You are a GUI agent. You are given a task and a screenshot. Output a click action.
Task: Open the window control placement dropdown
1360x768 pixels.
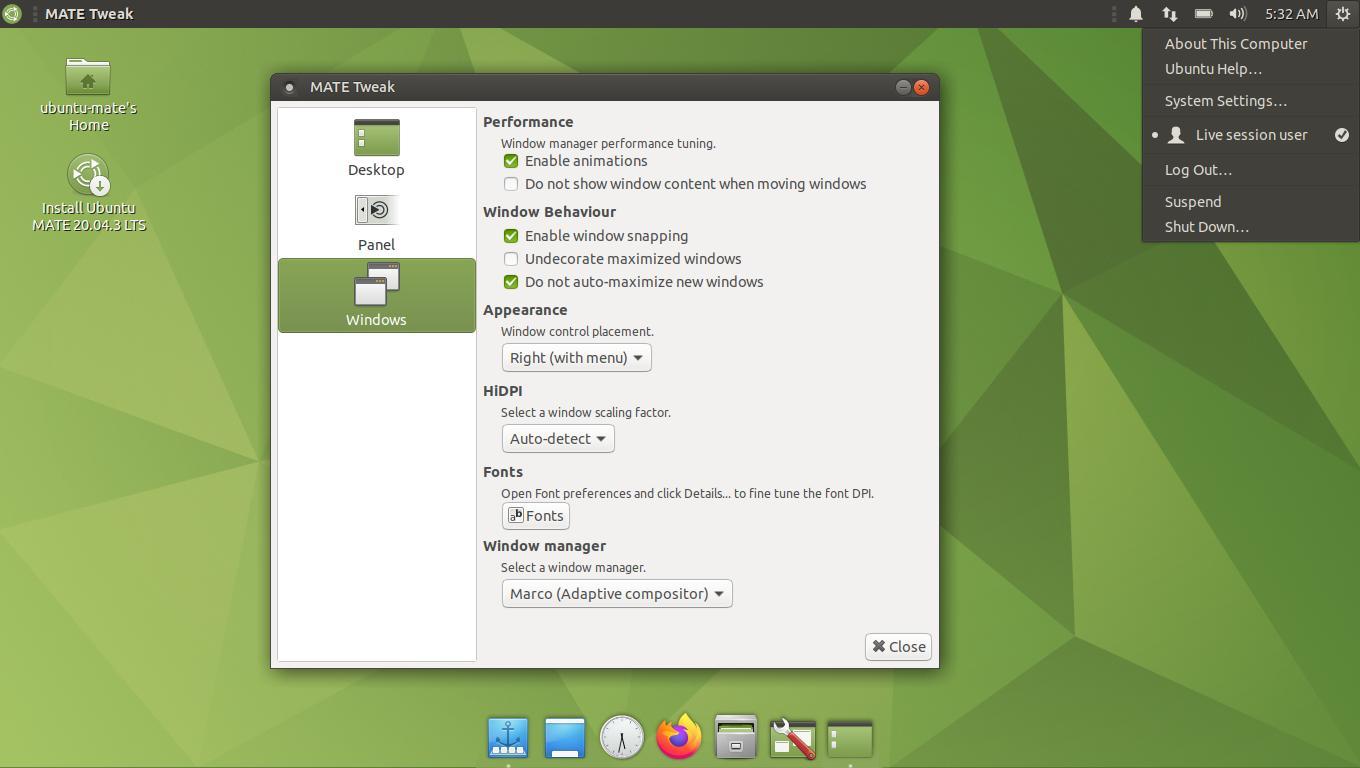point(576,357)
